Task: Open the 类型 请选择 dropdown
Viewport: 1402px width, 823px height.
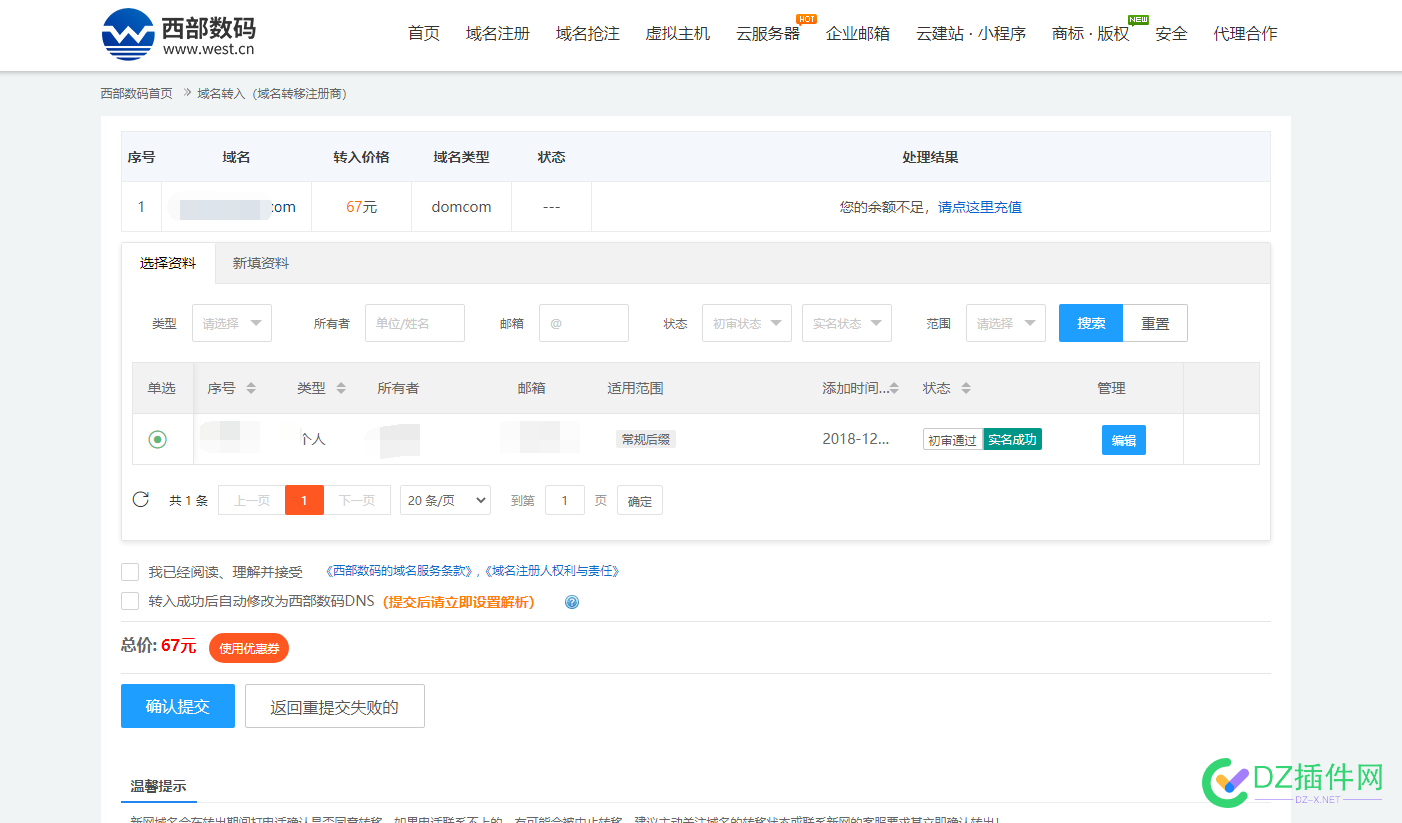Action: 232,323
